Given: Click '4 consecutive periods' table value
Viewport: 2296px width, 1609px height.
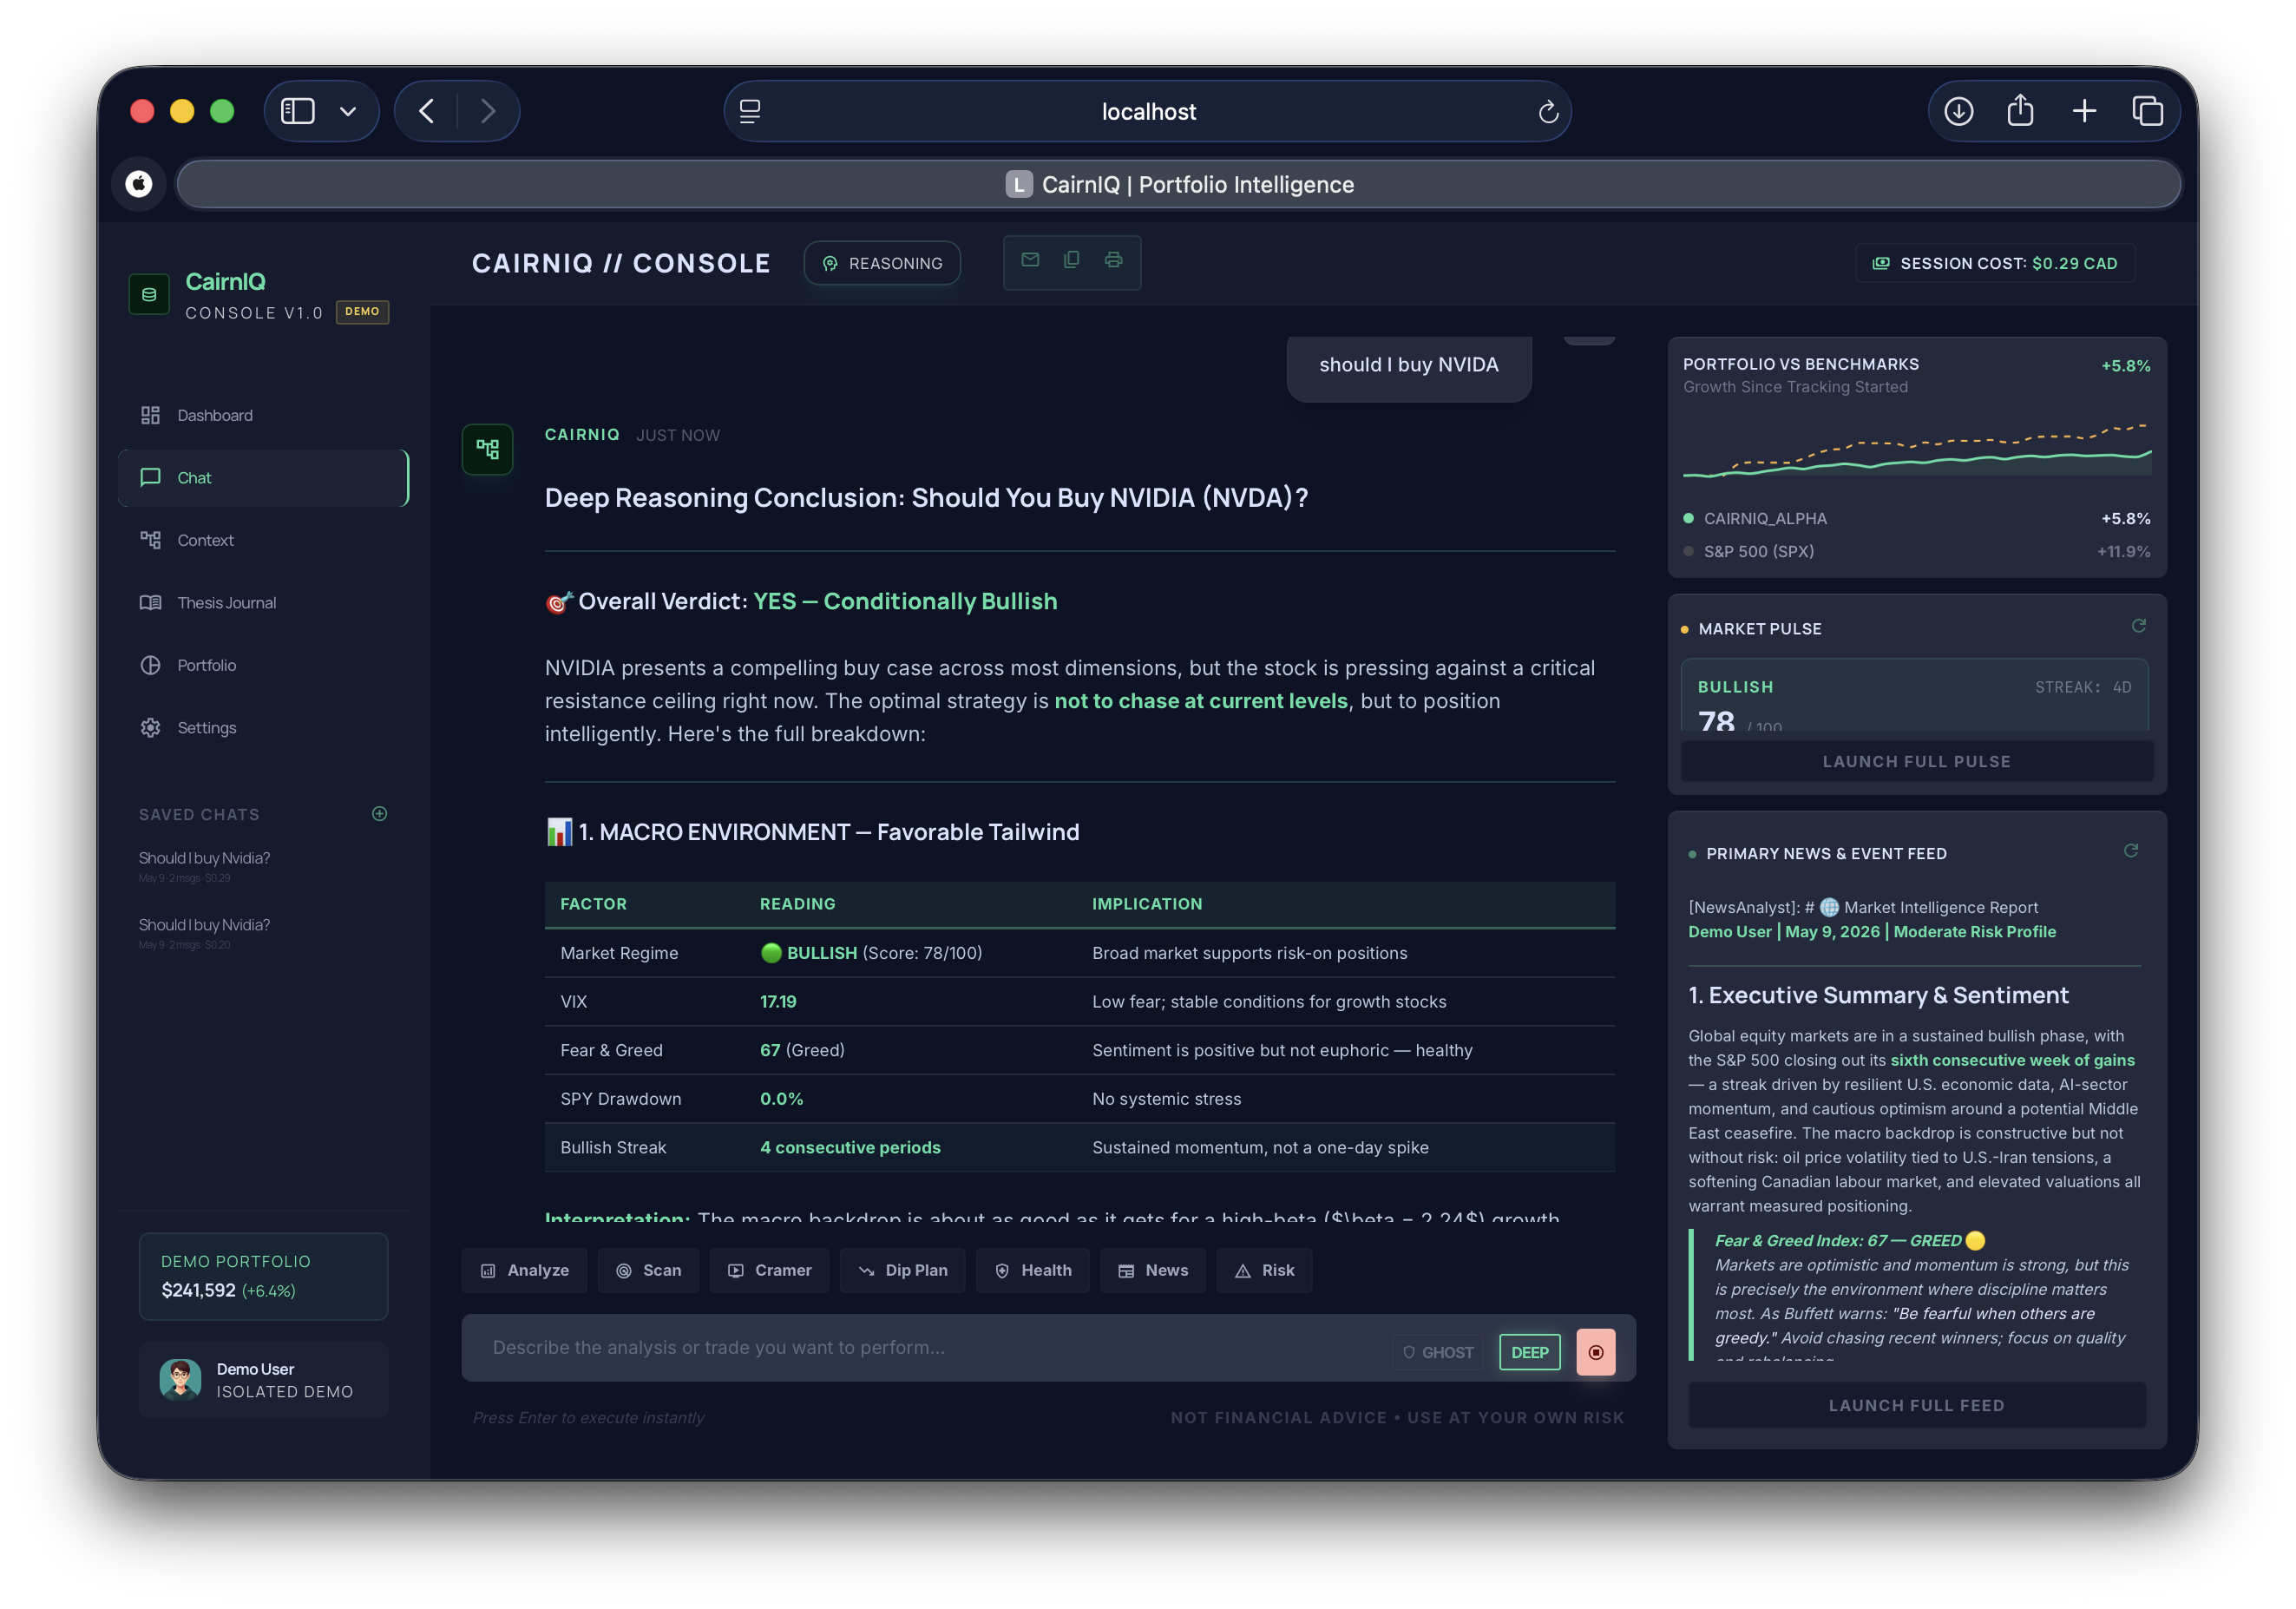Looking at the screenshot, I should (850, 1148).
